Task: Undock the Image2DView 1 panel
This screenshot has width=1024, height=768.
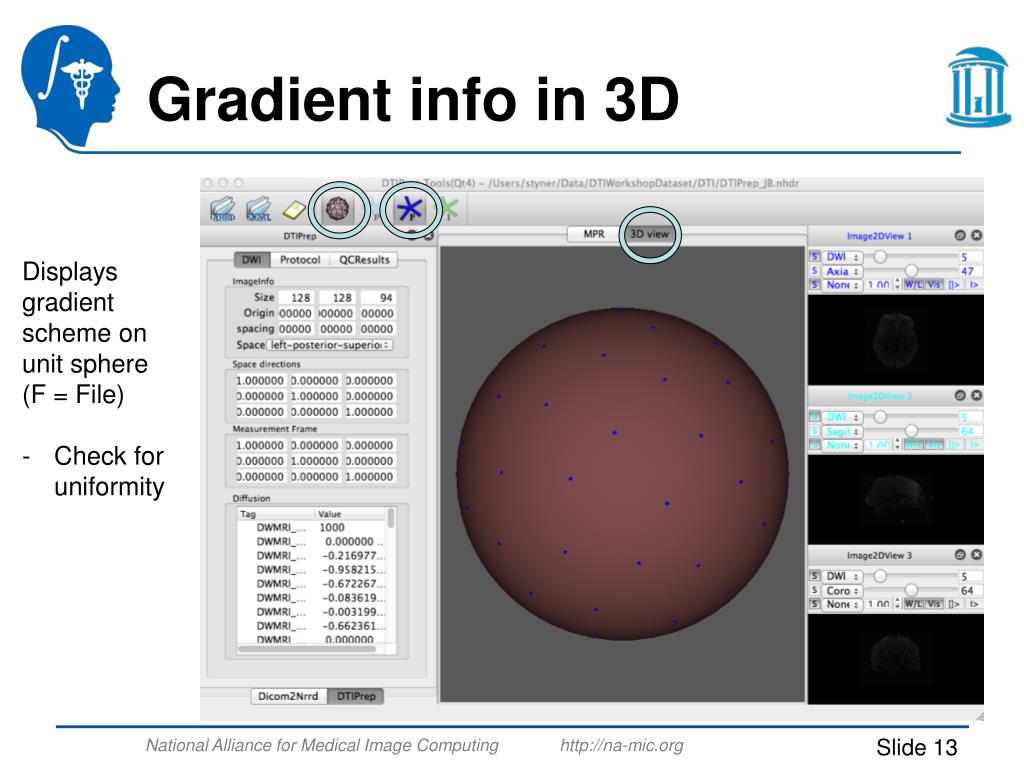Action: [960, 235]
